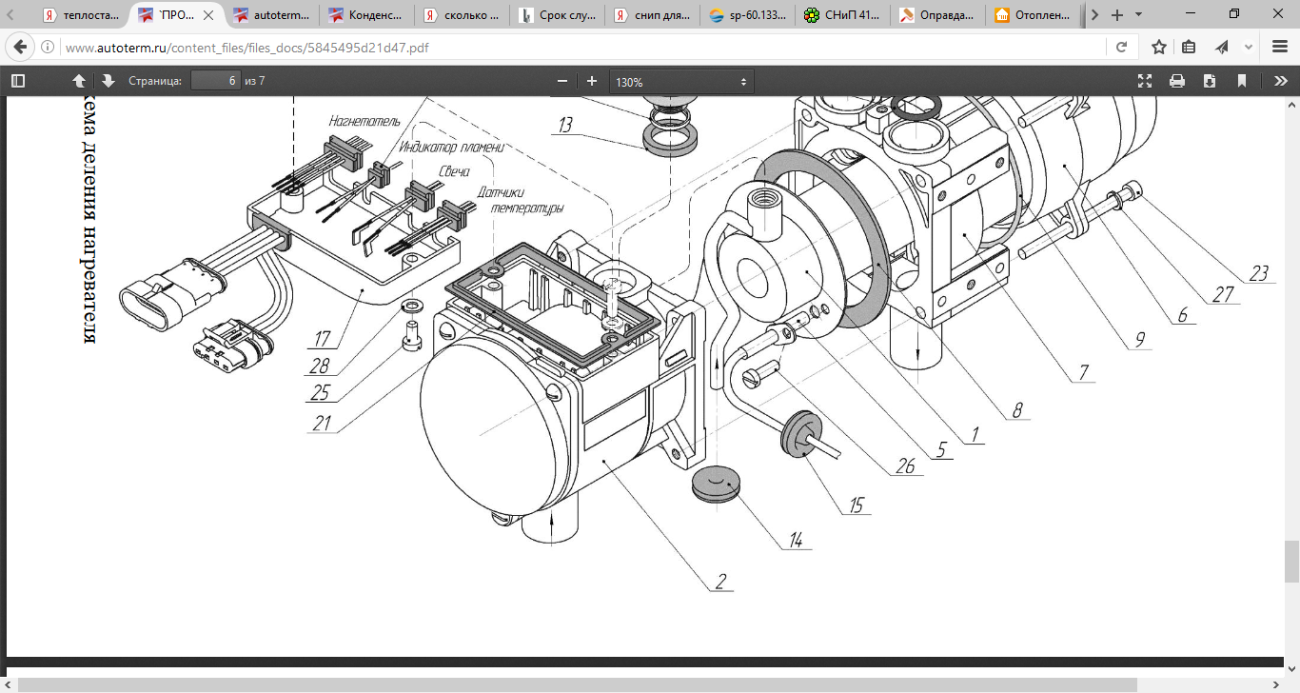Open the 'Срок слу...' tab
Viewport: 1300px width, 693px height.
tap(558, 15)
